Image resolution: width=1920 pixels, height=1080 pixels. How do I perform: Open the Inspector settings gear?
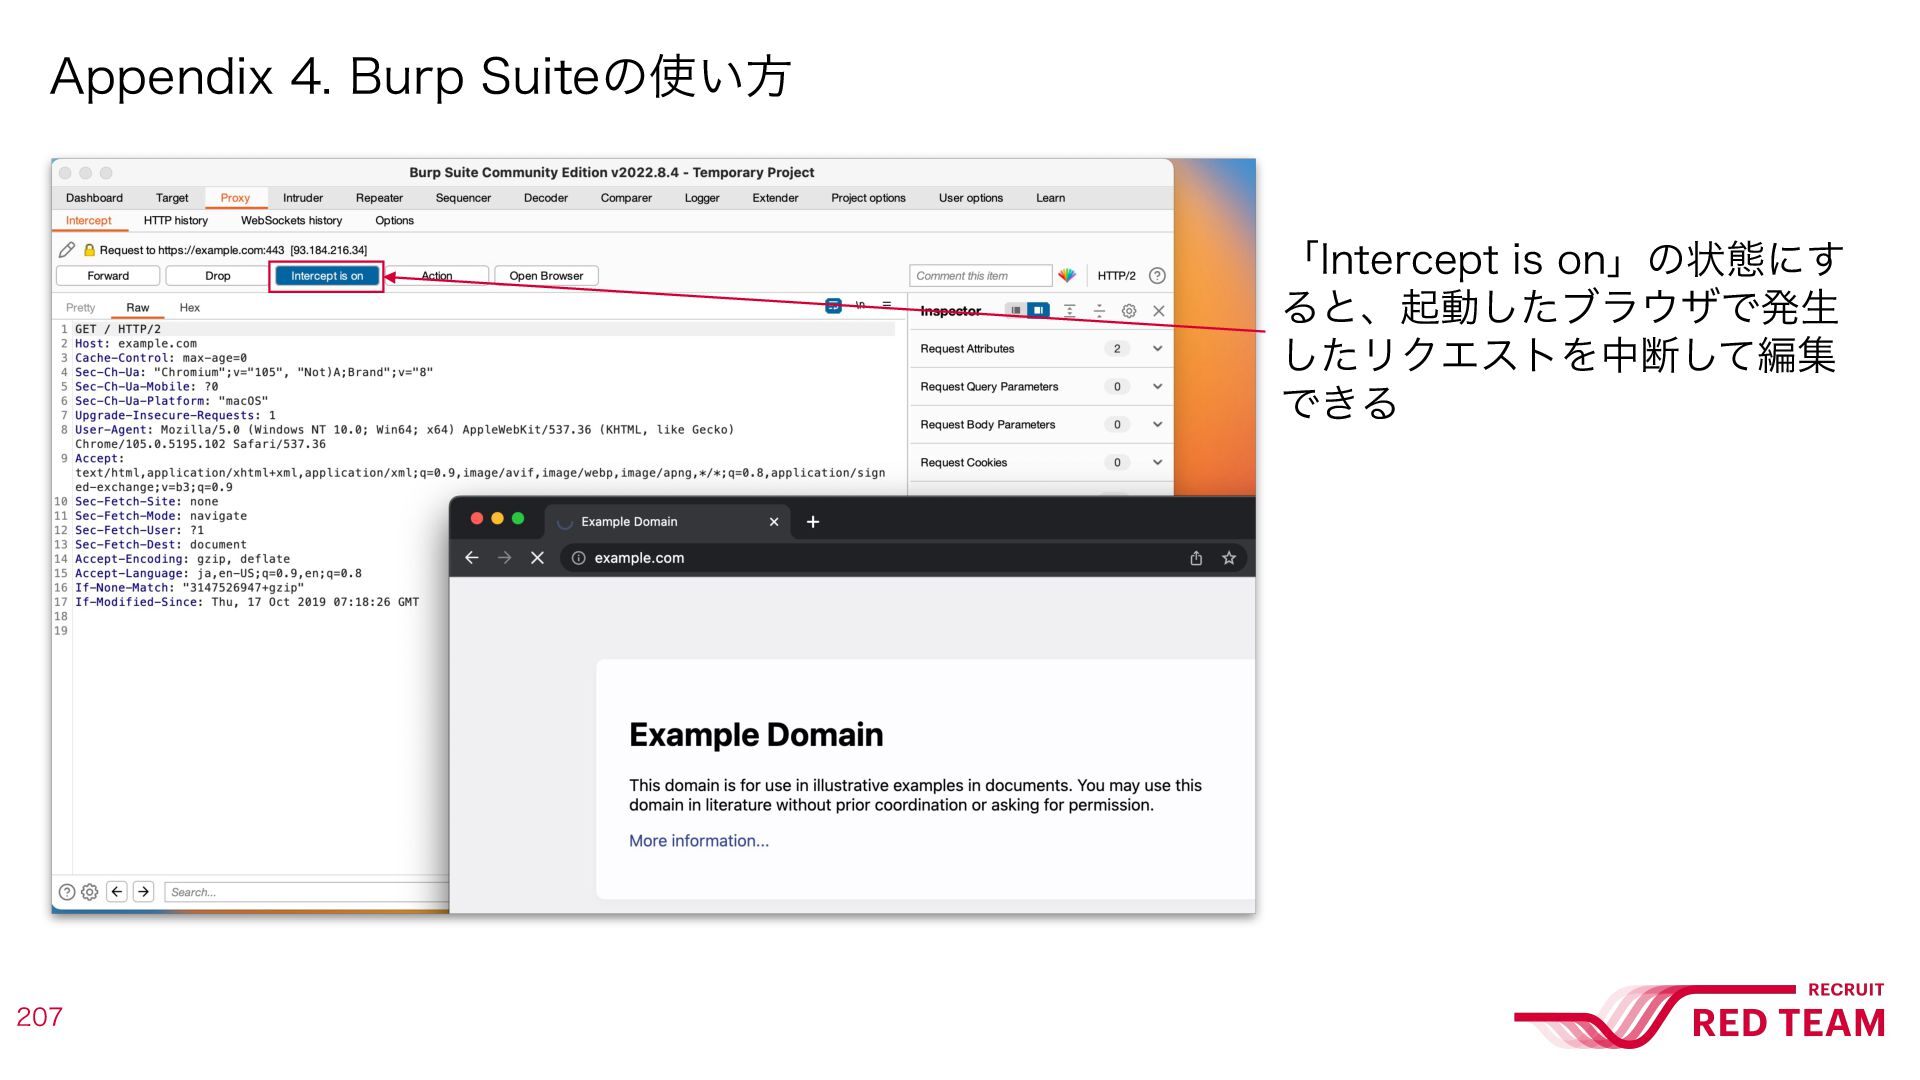tap(1129, 311)
